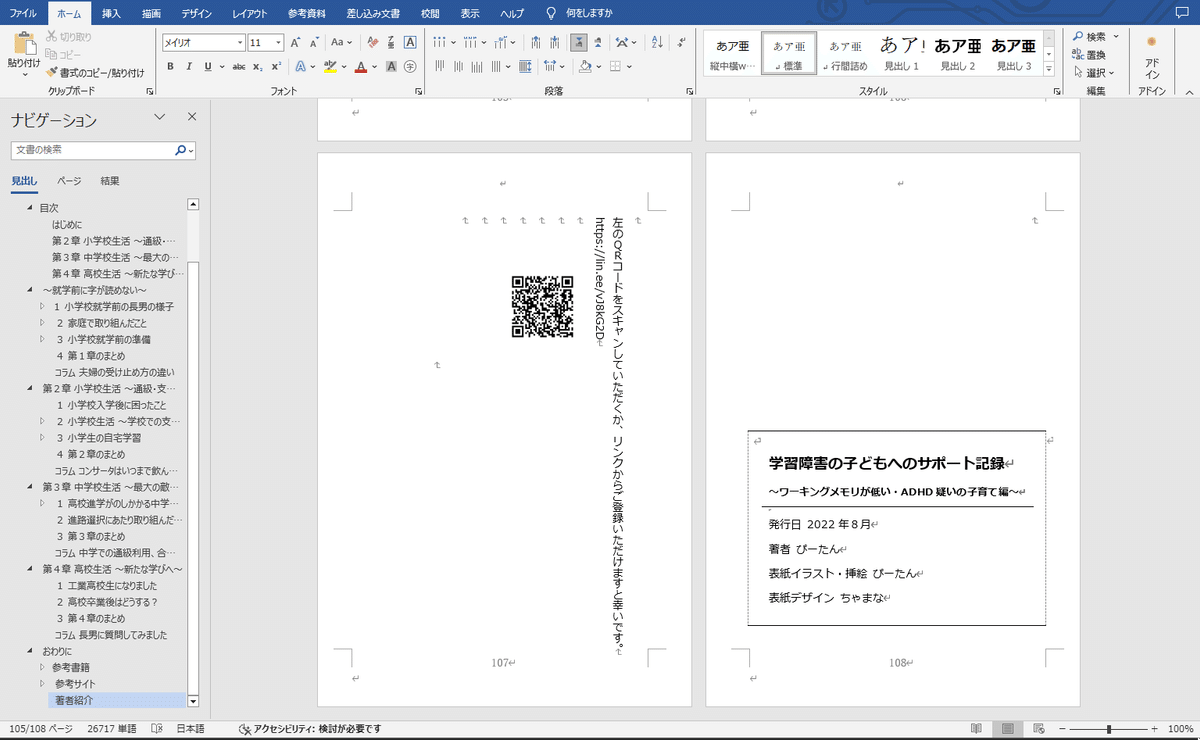
Task: Toggle character shading (gray A) button
Action: (391, 67)
